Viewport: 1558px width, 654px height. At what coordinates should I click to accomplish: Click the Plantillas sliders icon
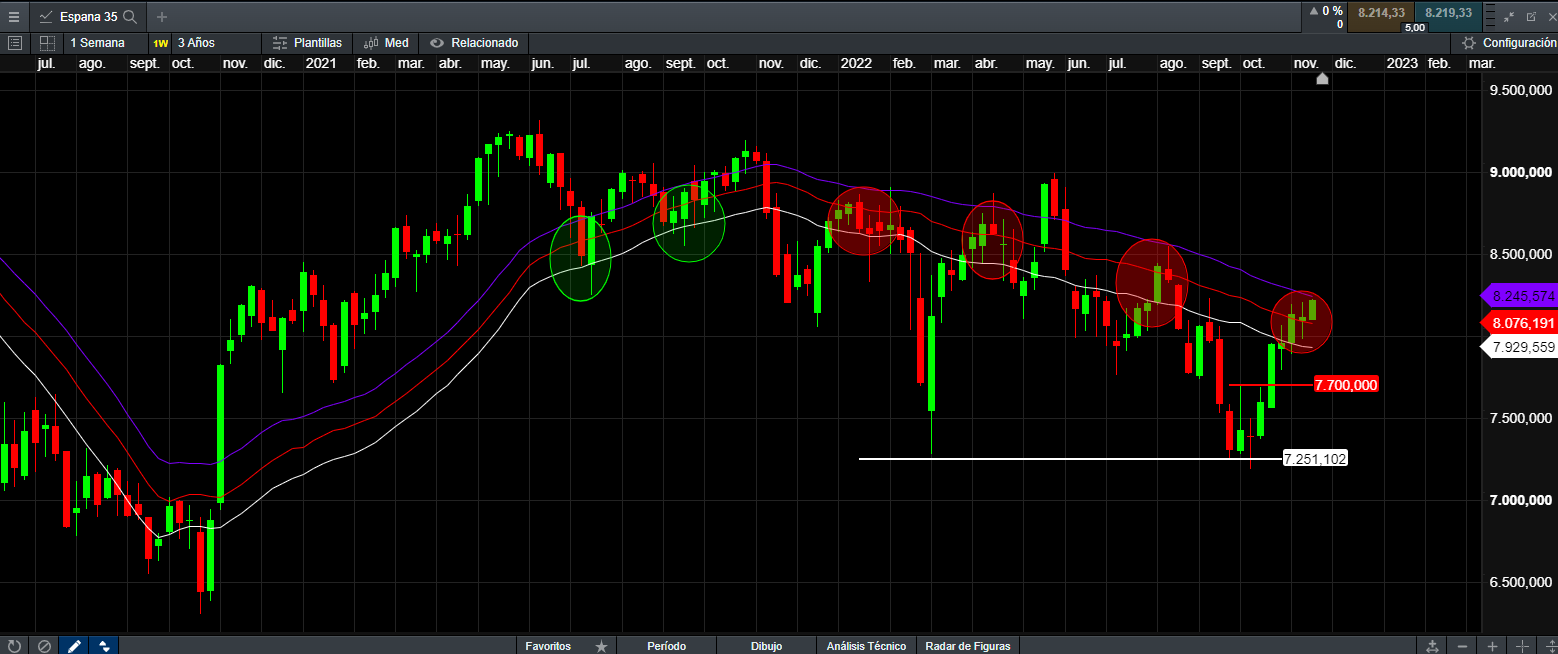point(280,43)
